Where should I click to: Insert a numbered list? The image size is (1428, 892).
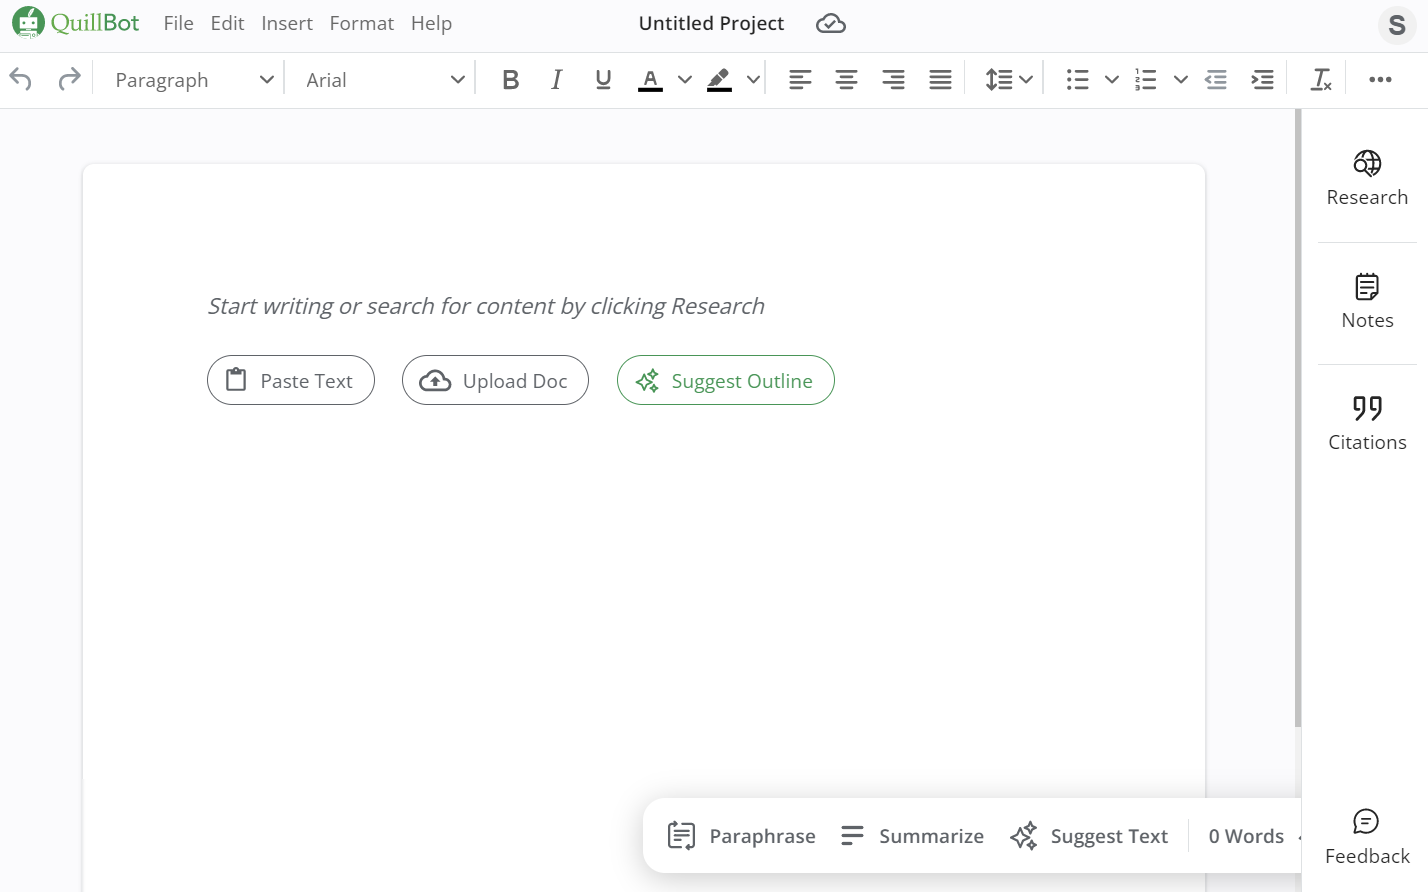tap(1146, 80)
